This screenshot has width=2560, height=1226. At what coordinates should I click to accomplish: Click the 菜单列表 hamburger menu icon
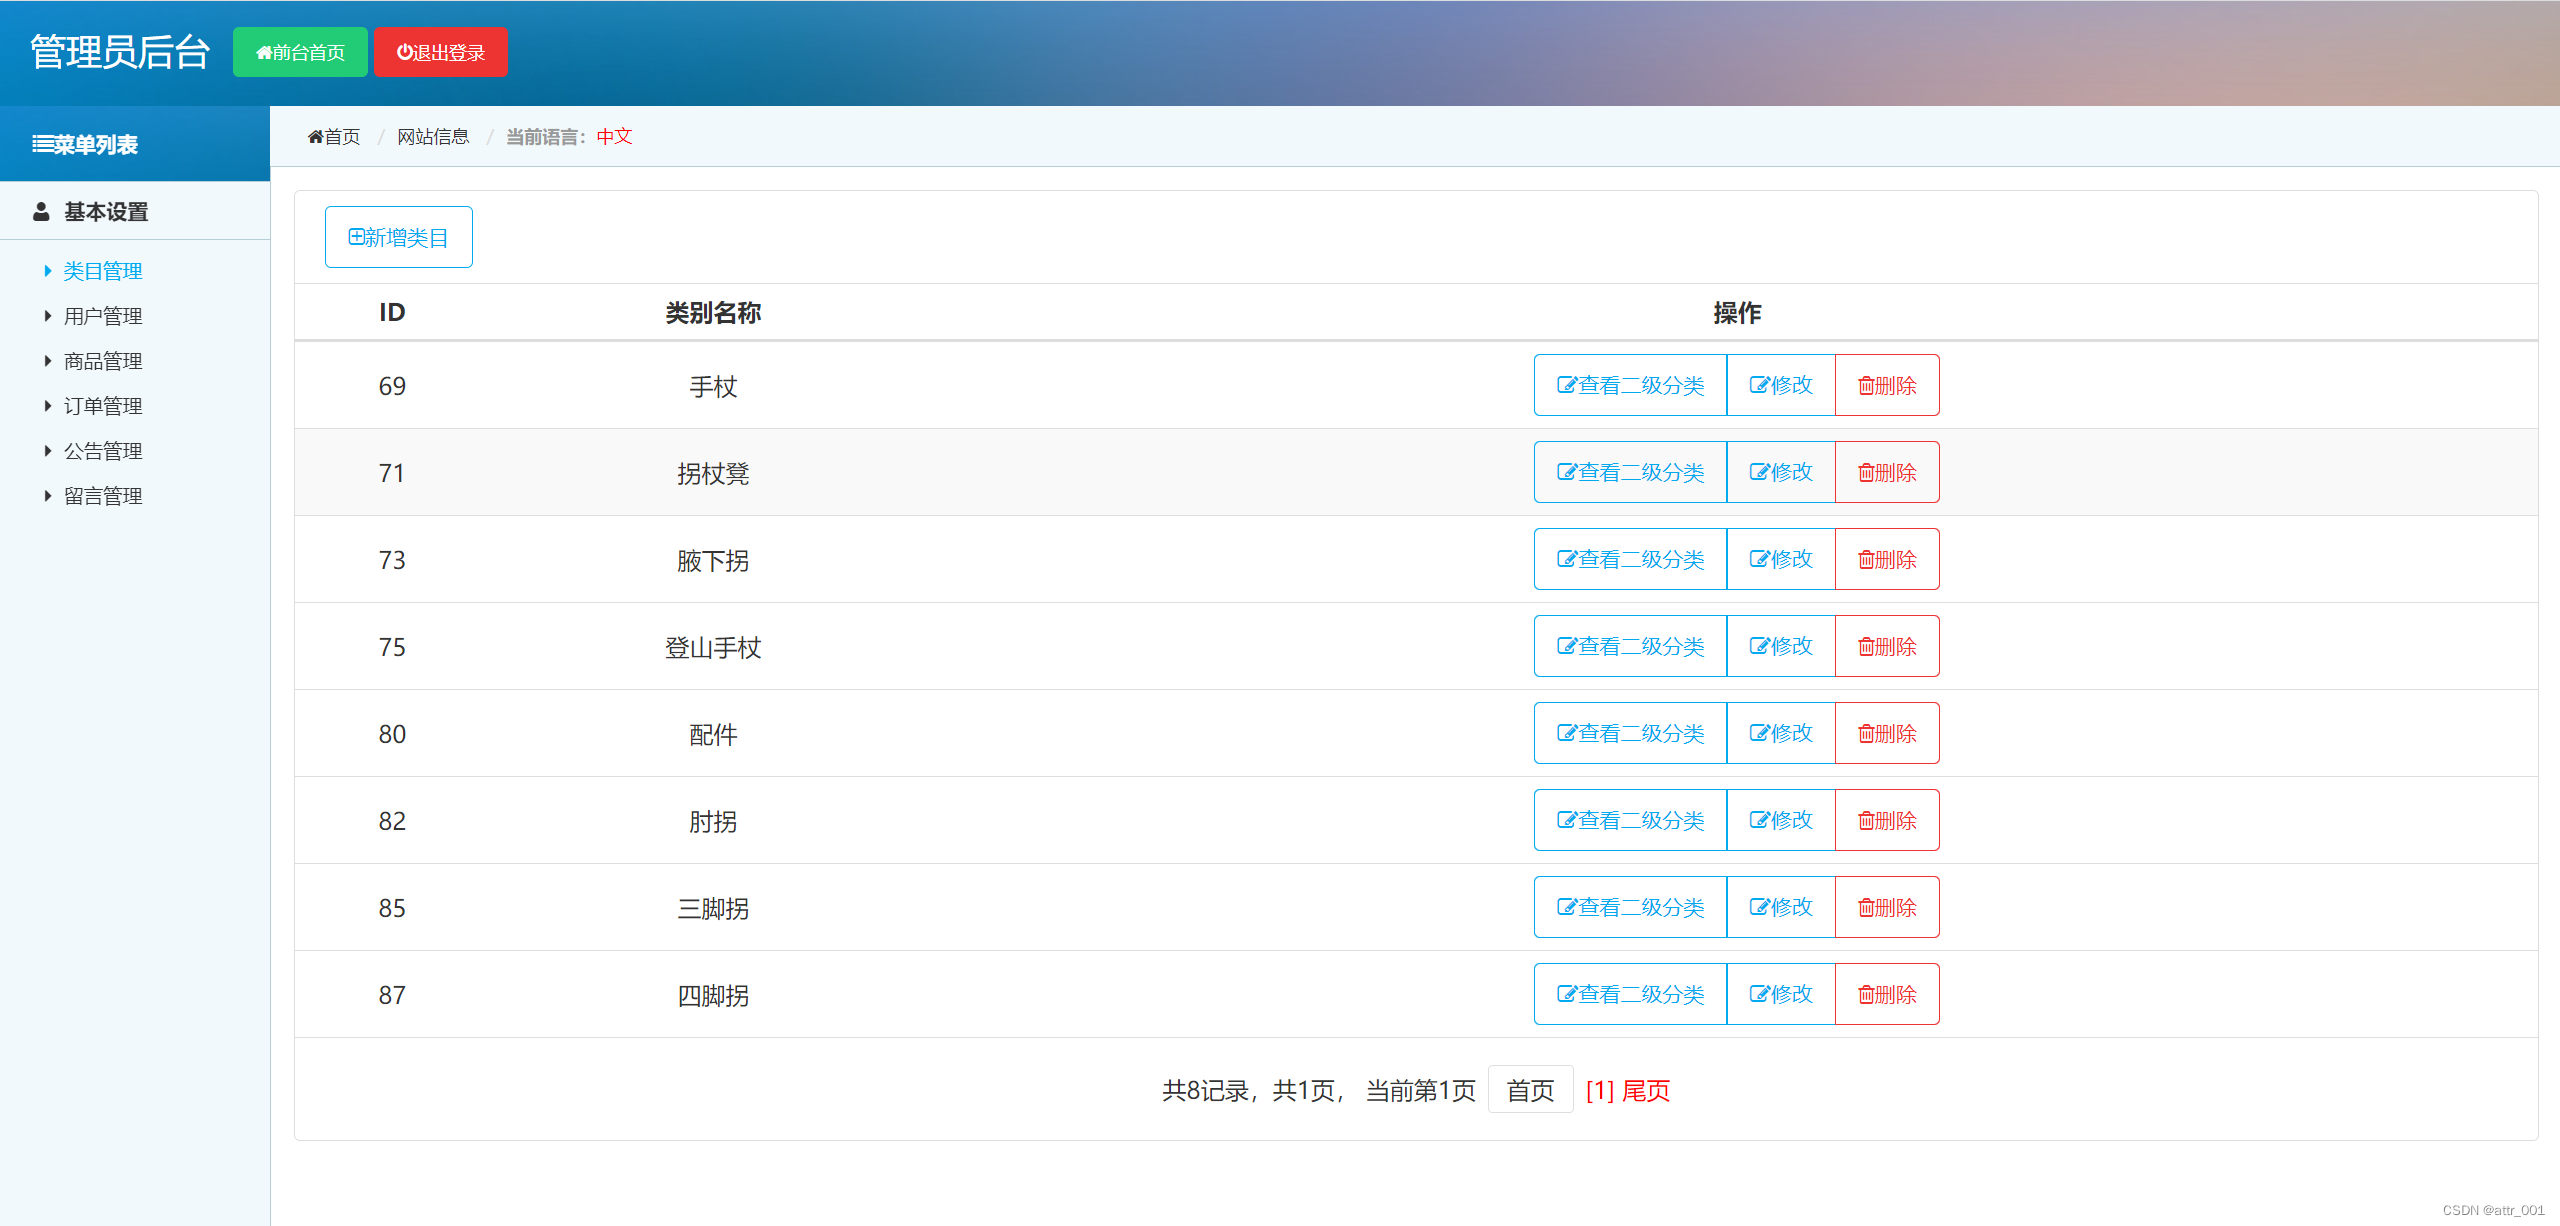coord(42,144)
